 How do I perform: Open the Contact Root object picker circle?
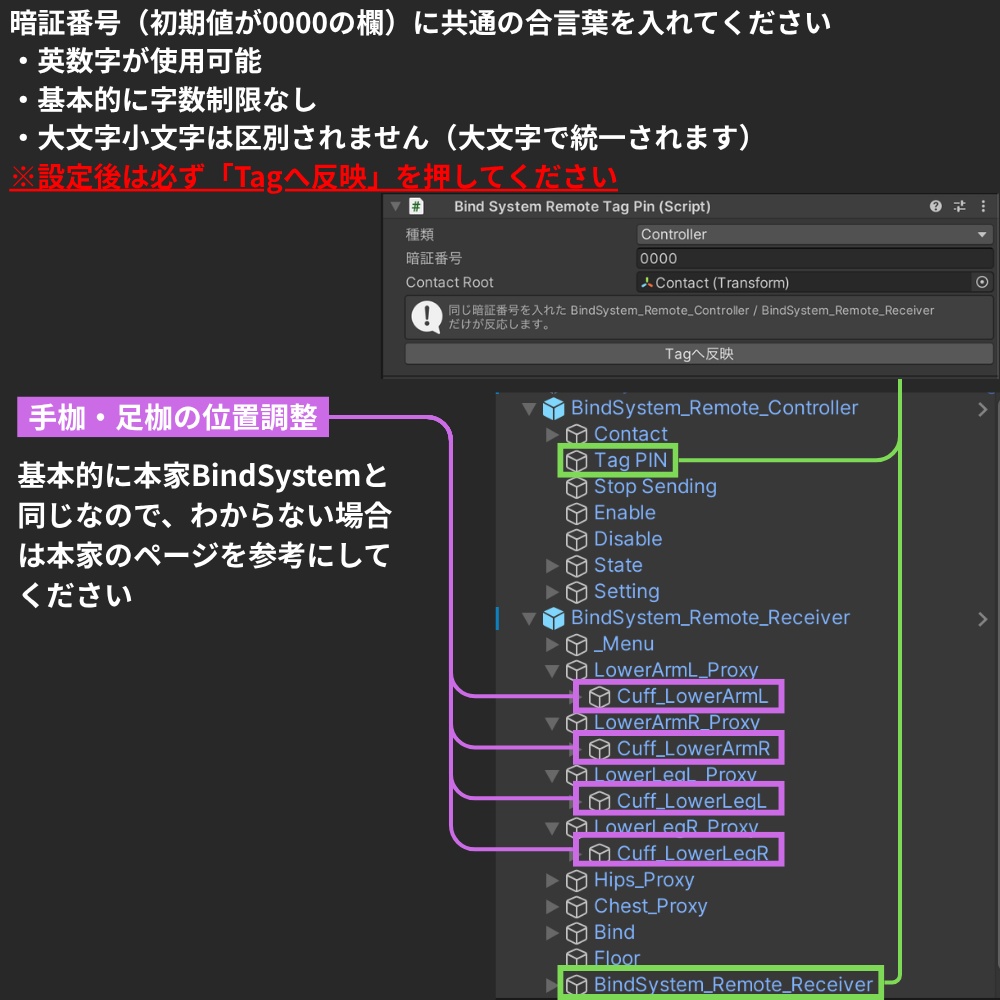(x=982, y=282)
